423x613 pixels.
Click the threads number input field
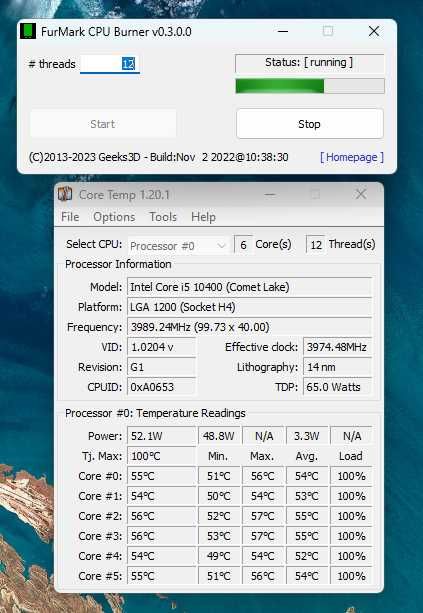click(110, 64)
